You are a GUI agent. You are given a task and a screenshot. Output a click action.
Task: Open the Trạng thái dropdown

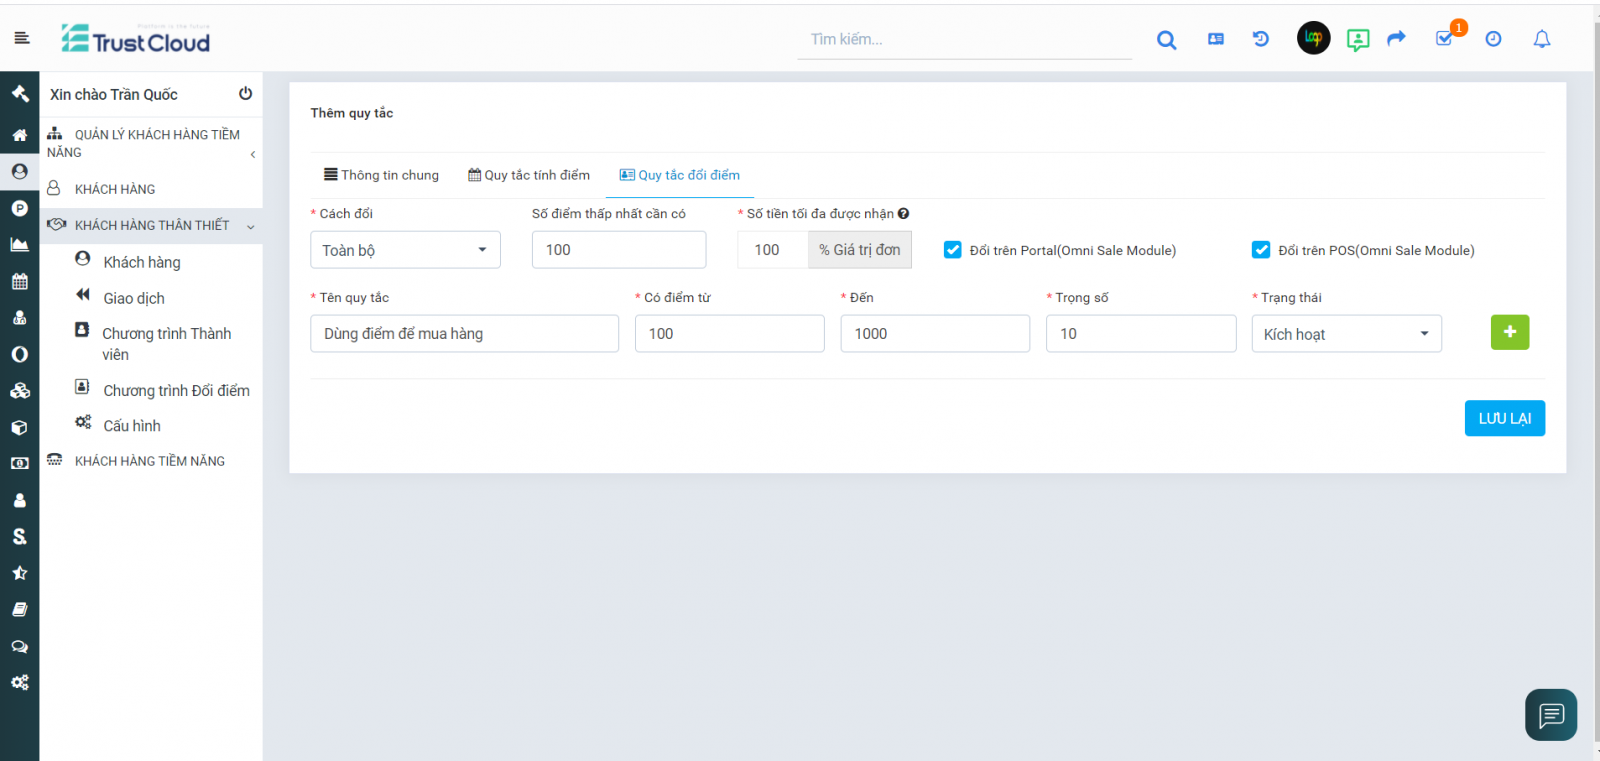(x=1346, y=334)
